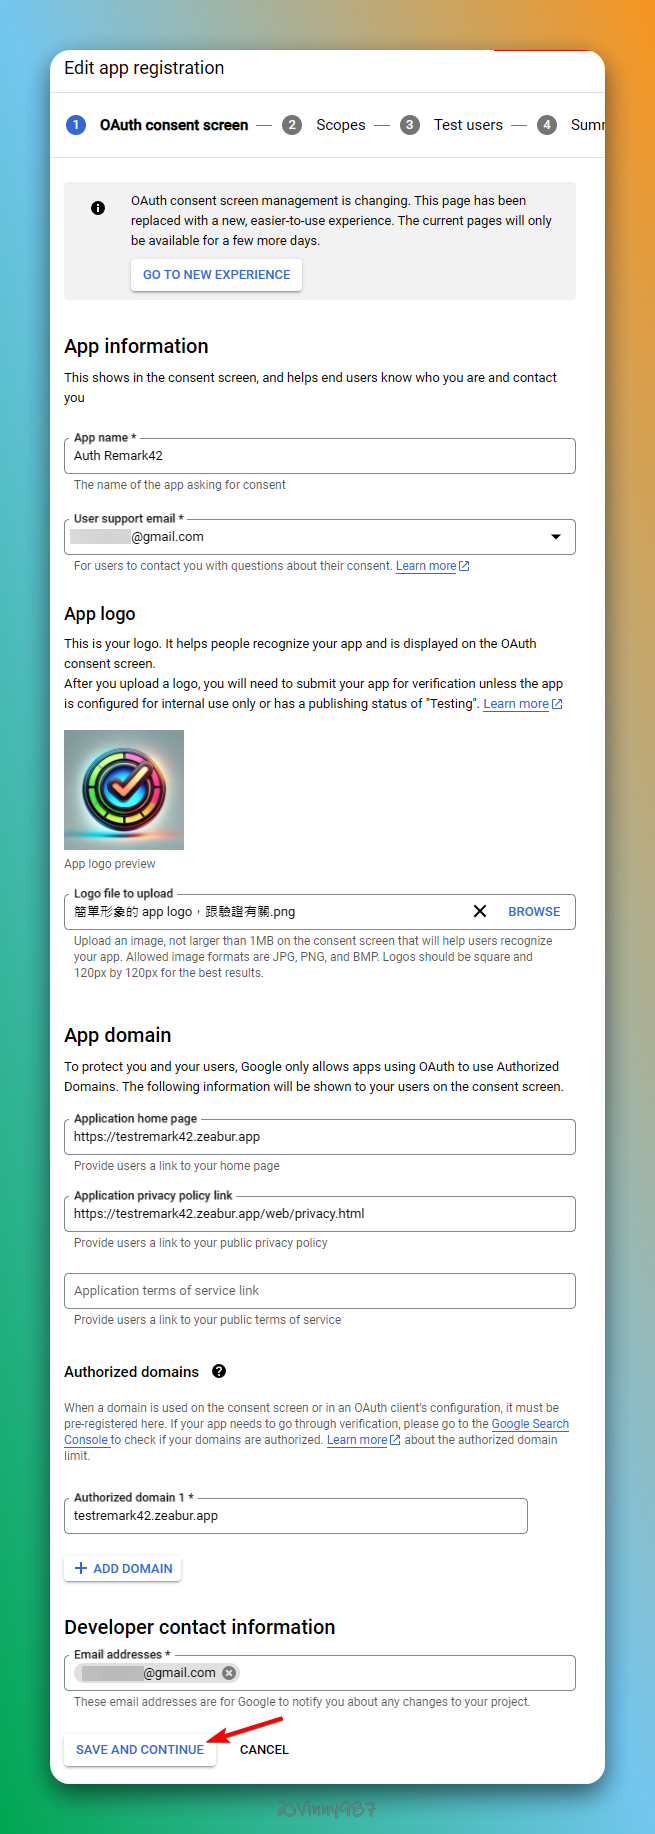Switch to the Test users step
This screenshot has height=1834, width=655.
pyautogui.click(x=468, y=125)
